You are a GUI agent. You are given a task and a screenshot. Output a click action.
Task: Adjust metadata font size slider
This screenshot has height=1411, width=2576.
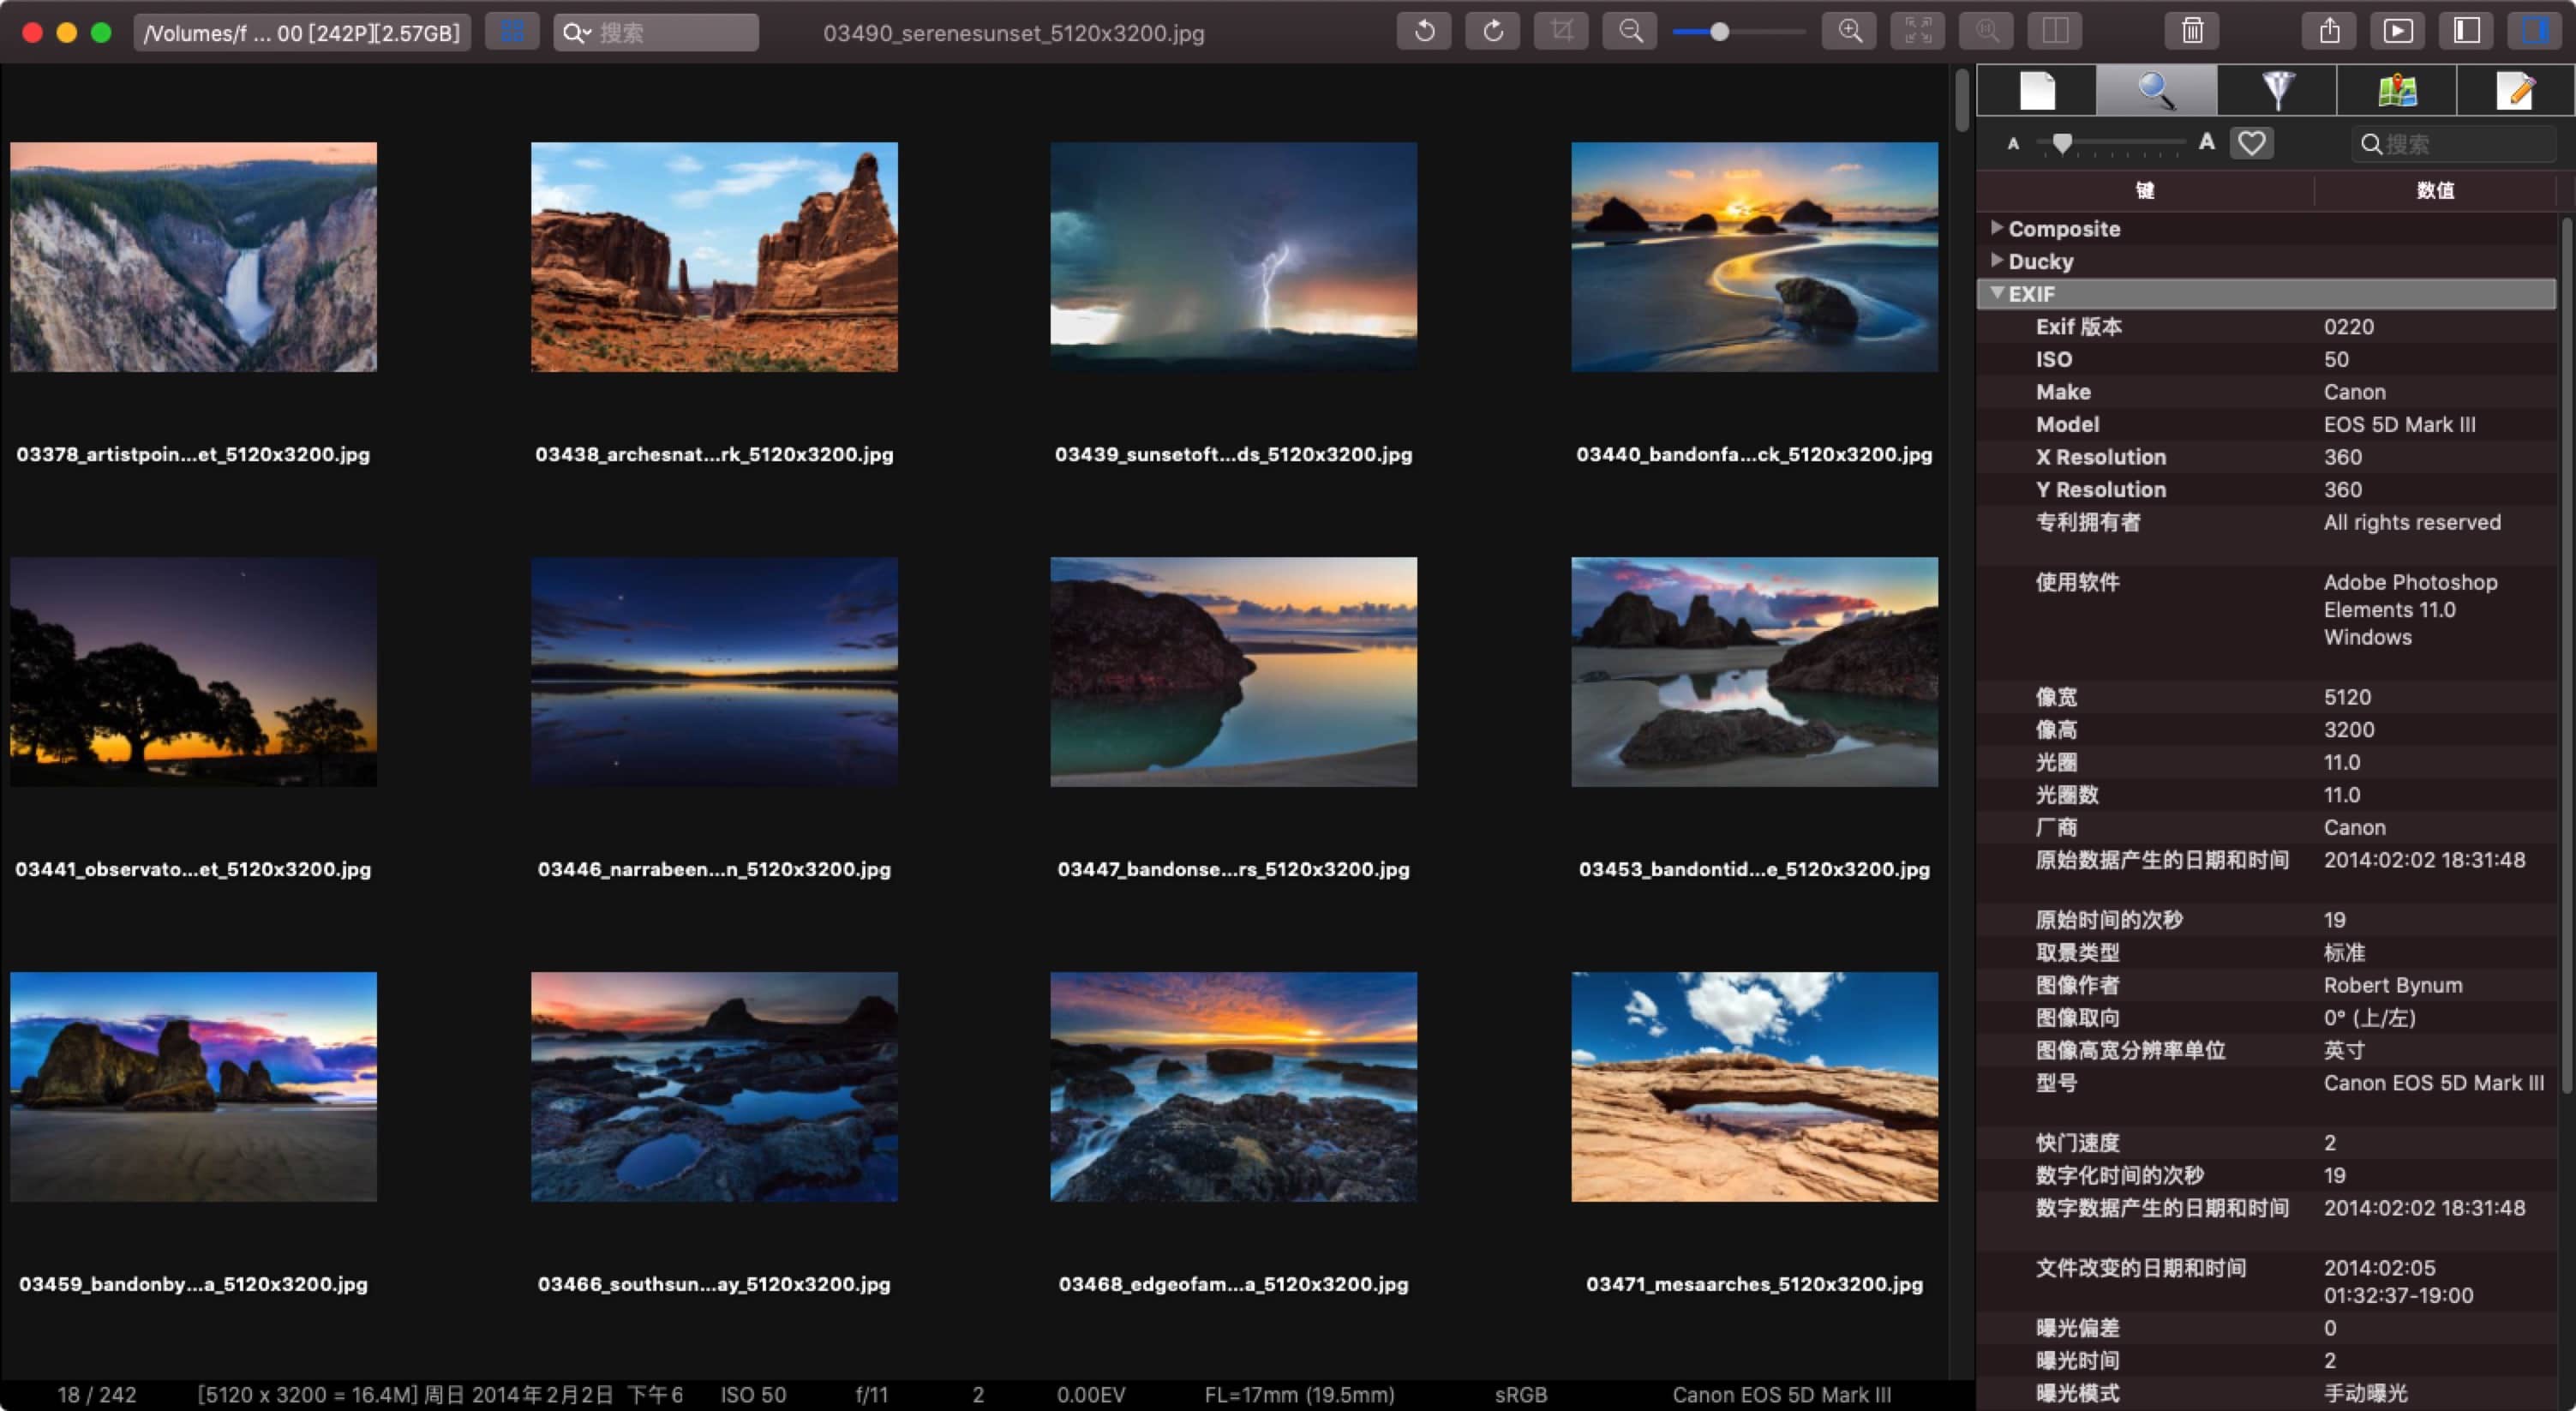pyautogui.click(x=2062, y=144)
